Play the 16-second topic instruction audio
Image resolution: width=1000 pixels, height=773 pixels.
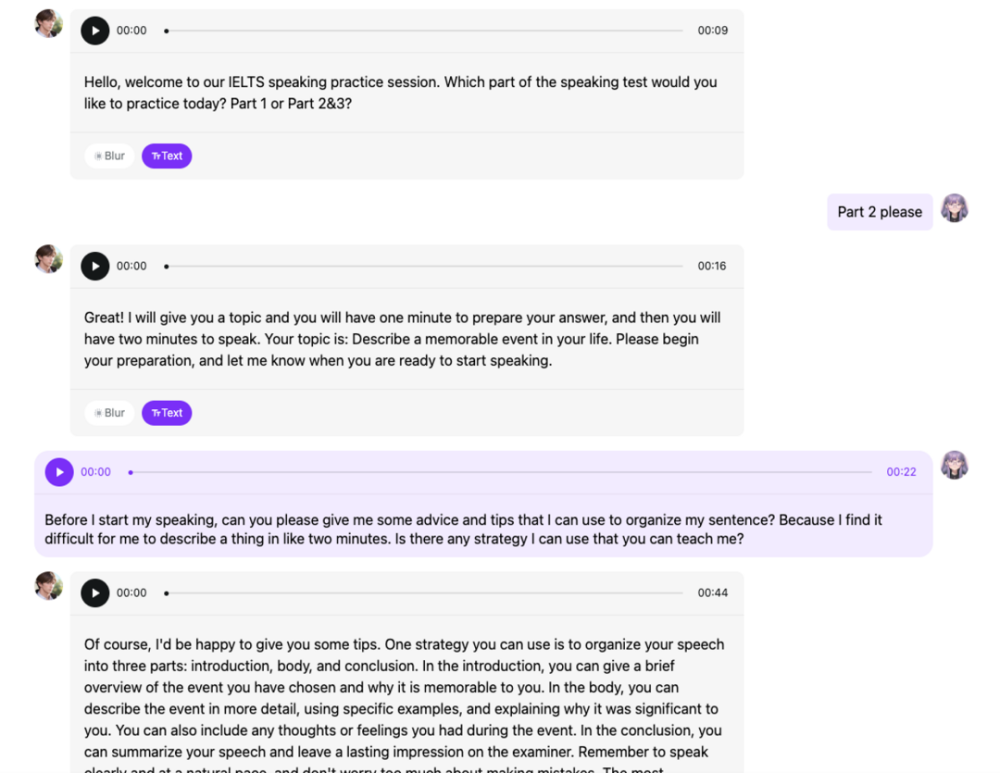pos(95,267)
